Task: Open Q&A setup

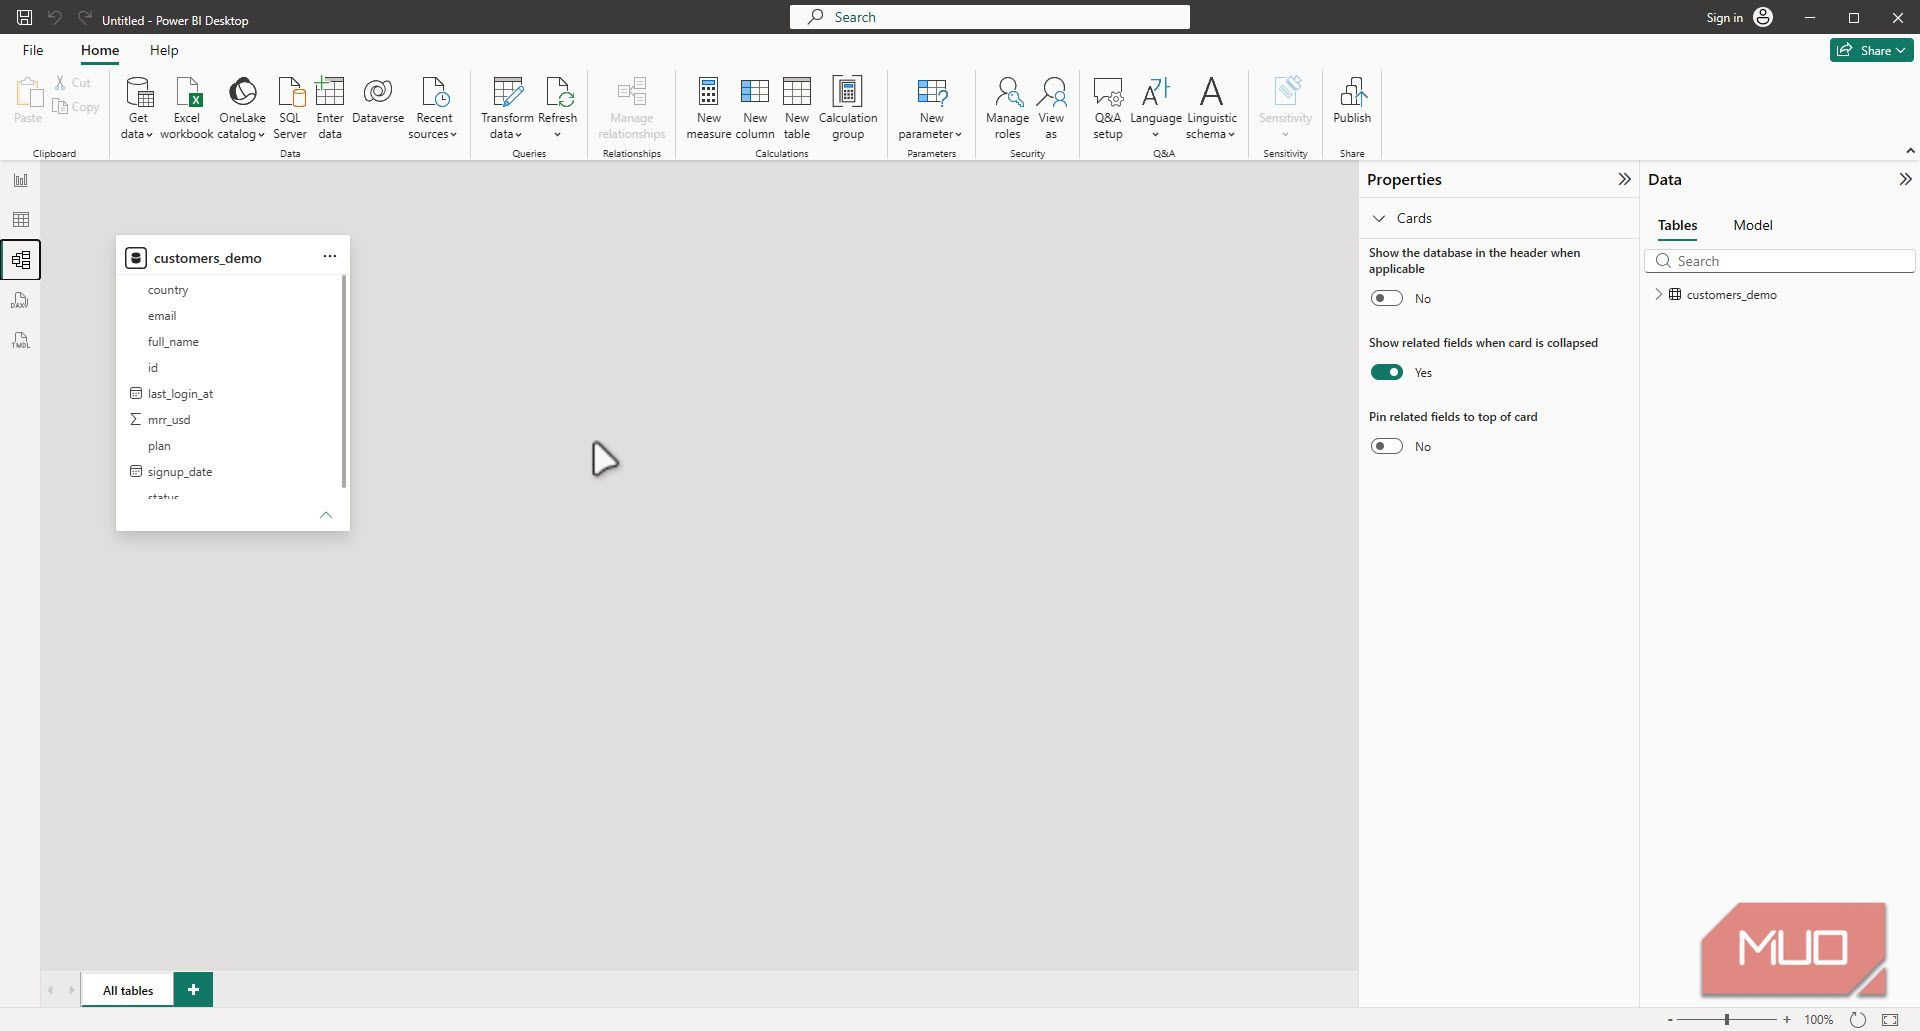Action: (1108, 108)
